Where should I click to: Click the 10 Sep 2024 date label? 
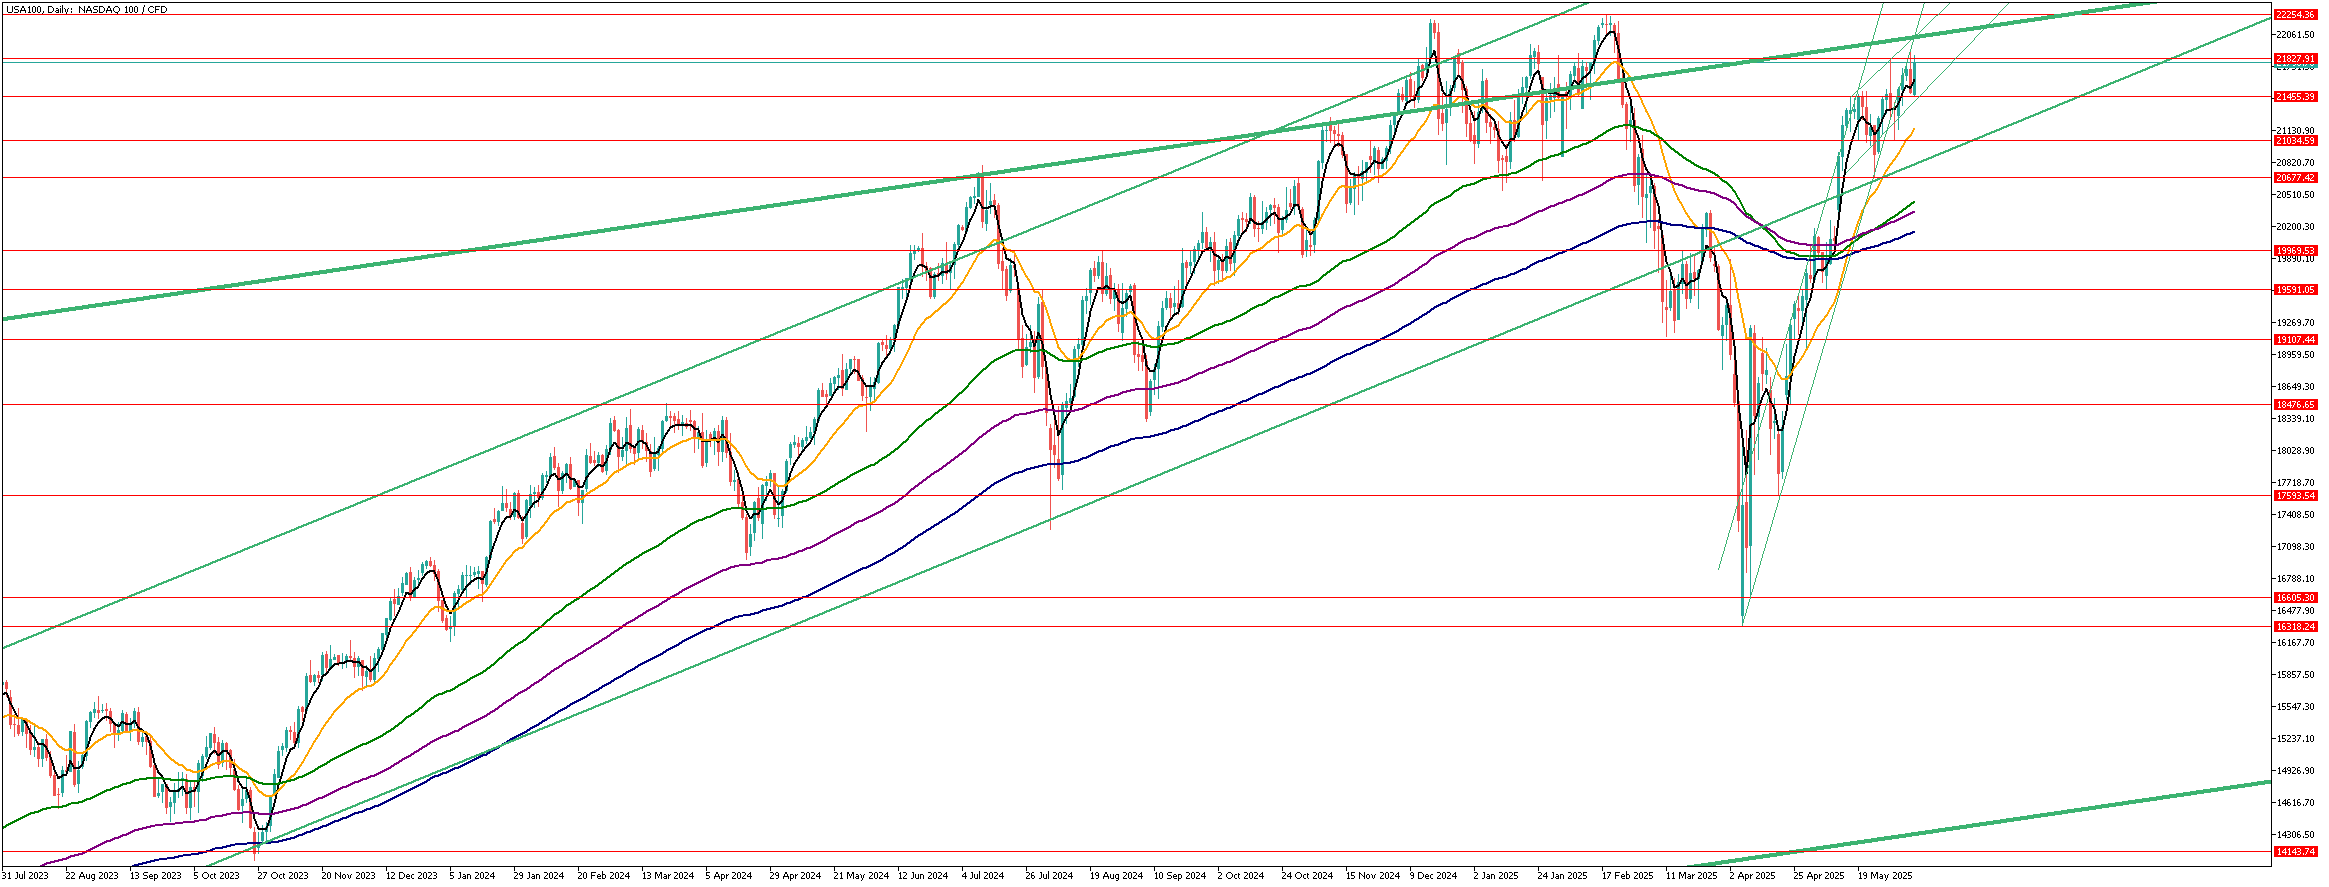pos(1180,876)
